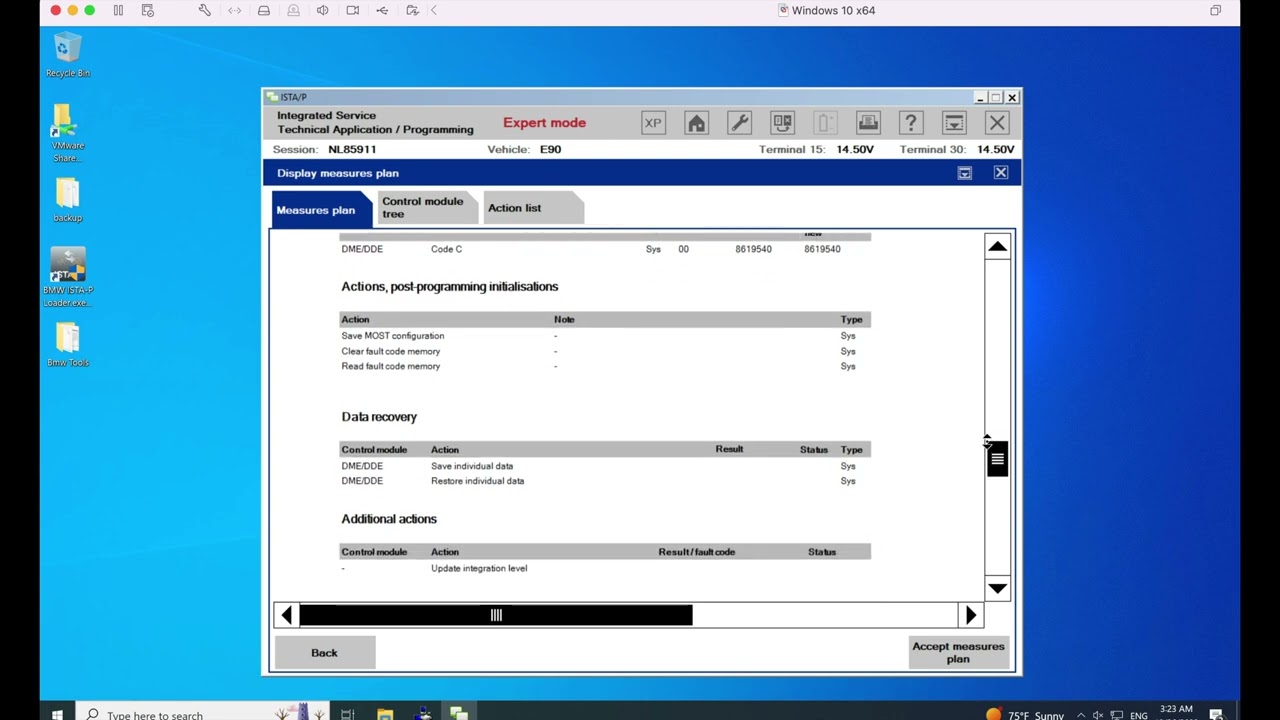The image size is (1280, 720).
Task: Open the Recycle Bin desktop icon
Action: click(68, 55)
